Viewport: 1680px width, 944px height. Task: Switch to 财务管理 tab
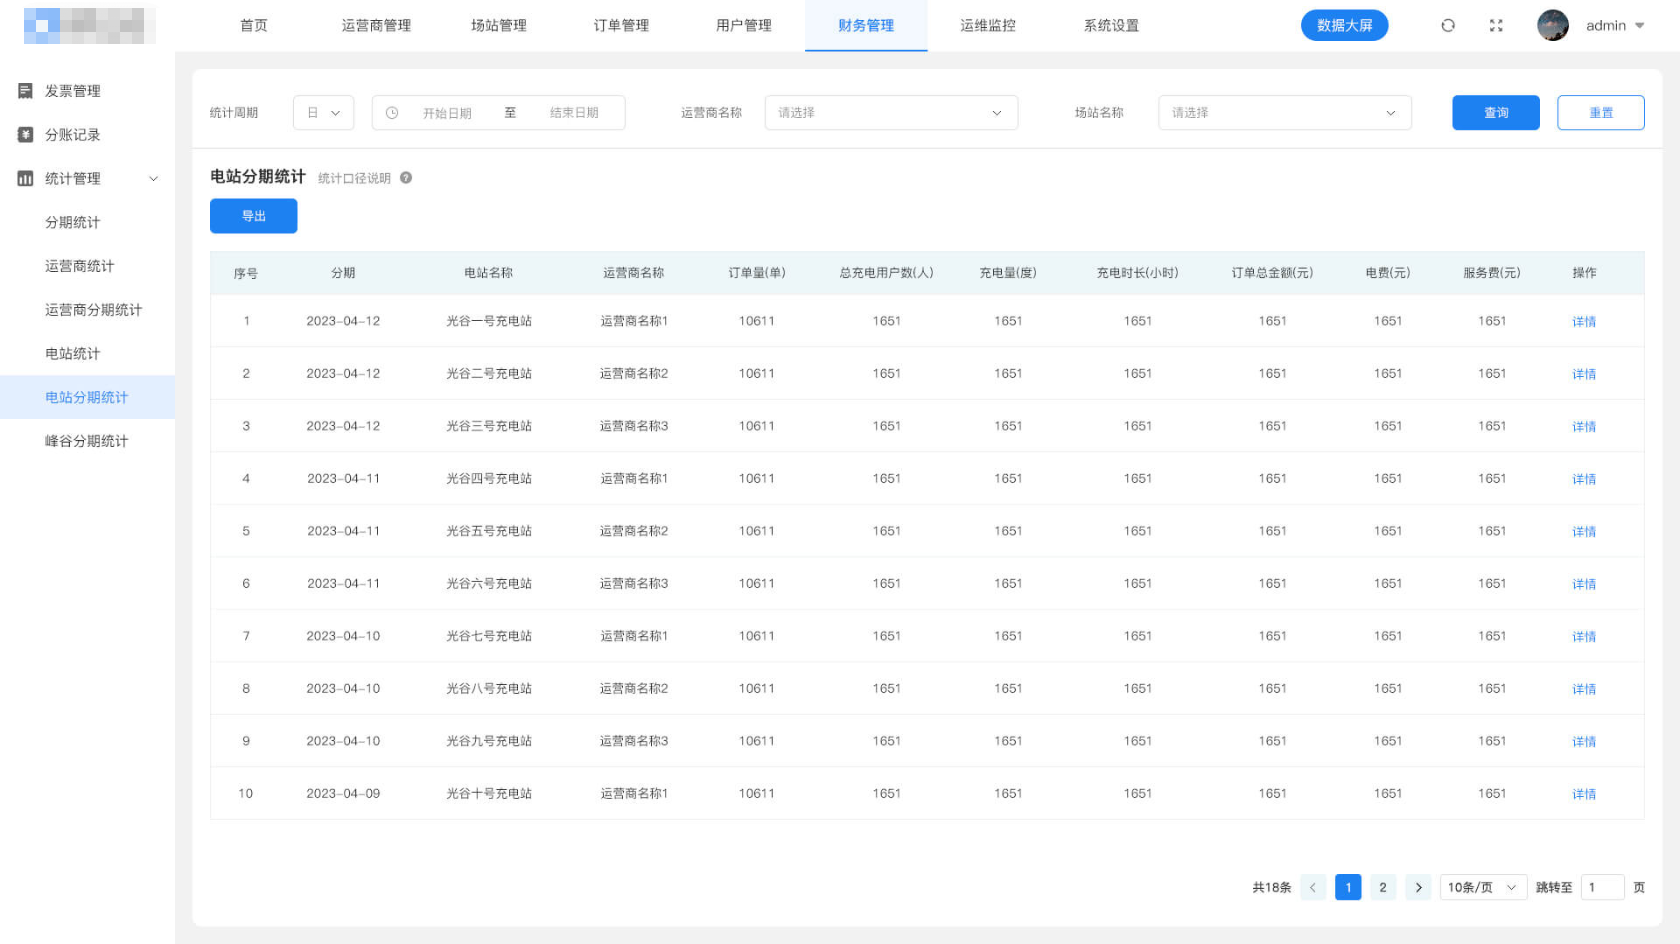(x=866, y=26)
